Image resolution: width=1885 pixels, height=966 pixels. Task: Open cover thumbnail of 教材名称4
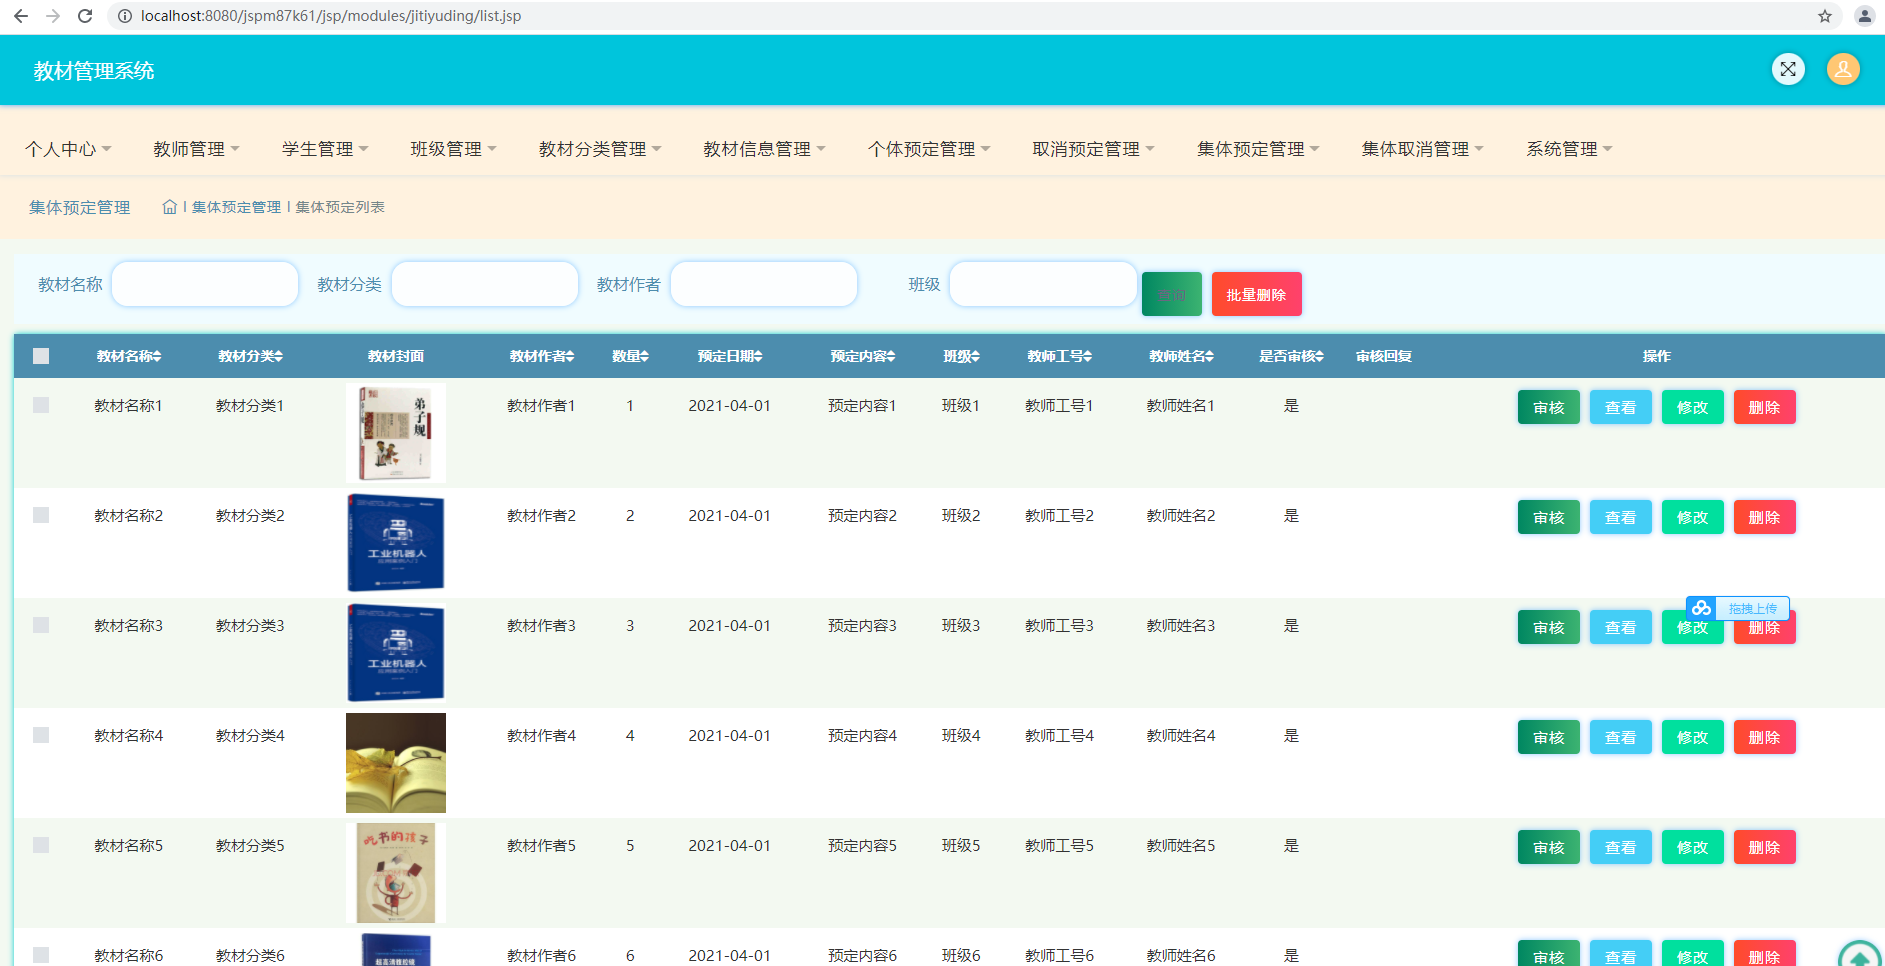click(x=396, y=763)
